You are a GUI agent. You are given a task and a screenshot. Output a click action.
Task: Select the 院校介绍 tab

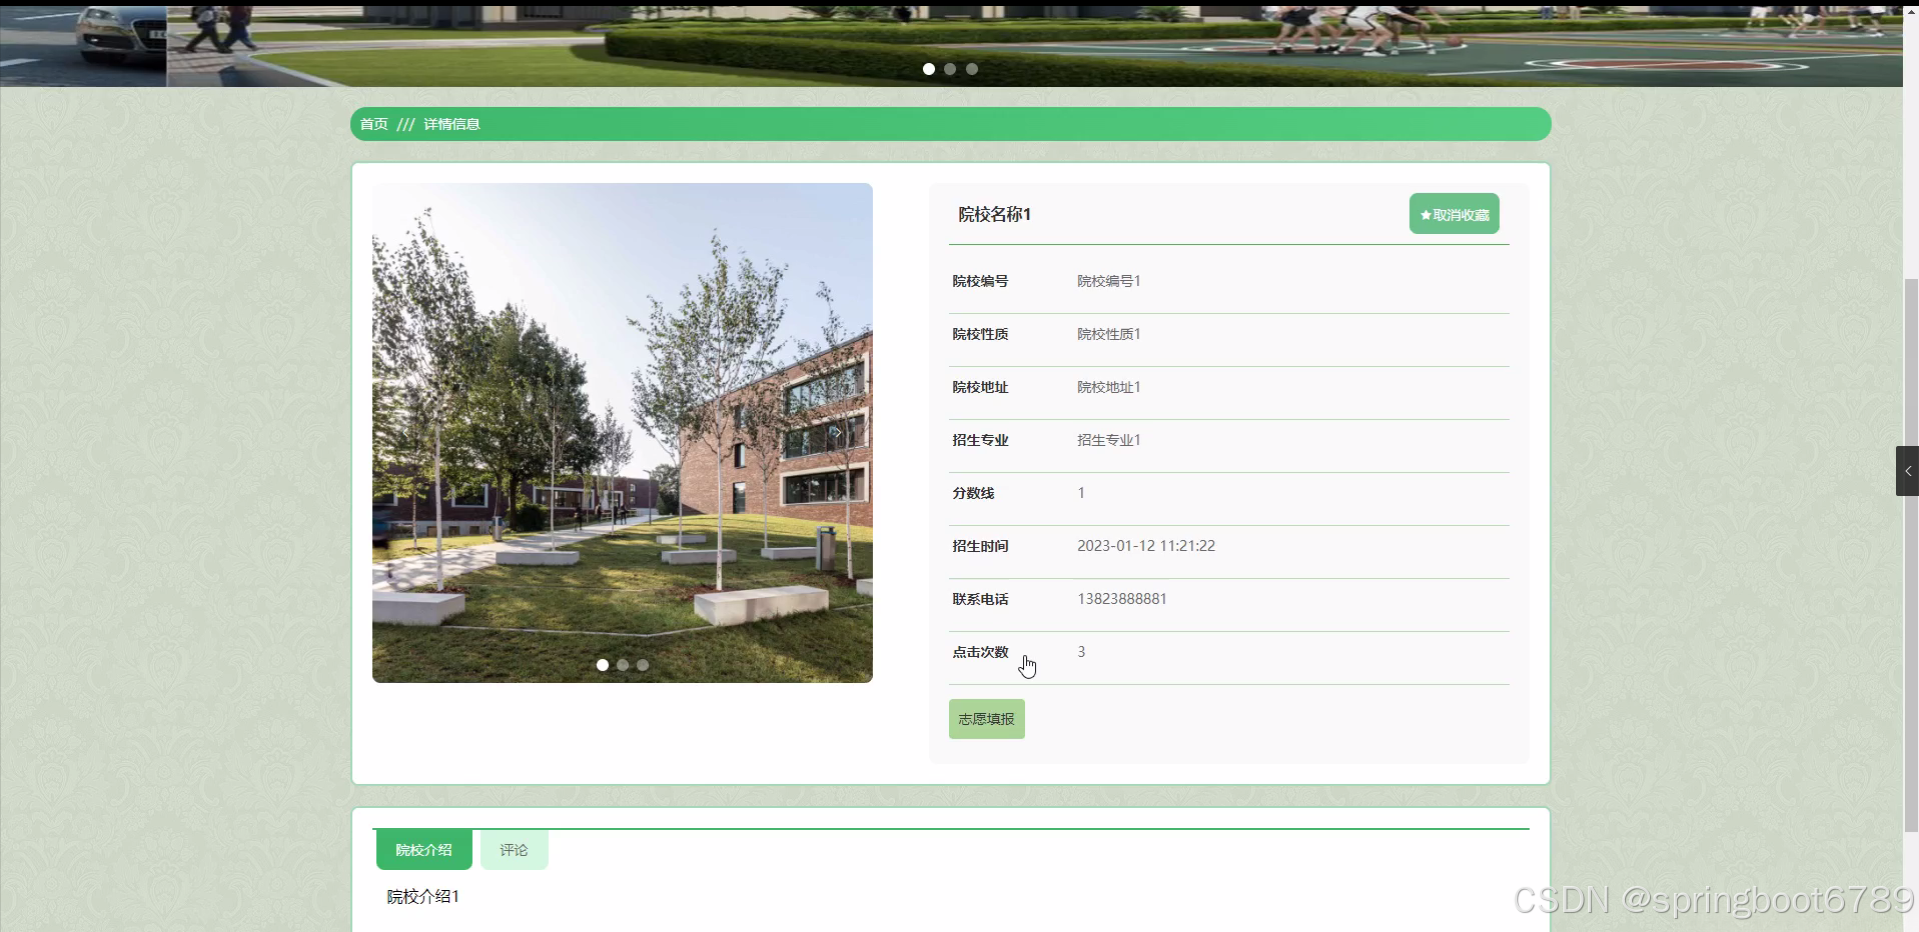click(x=424, y=850)
